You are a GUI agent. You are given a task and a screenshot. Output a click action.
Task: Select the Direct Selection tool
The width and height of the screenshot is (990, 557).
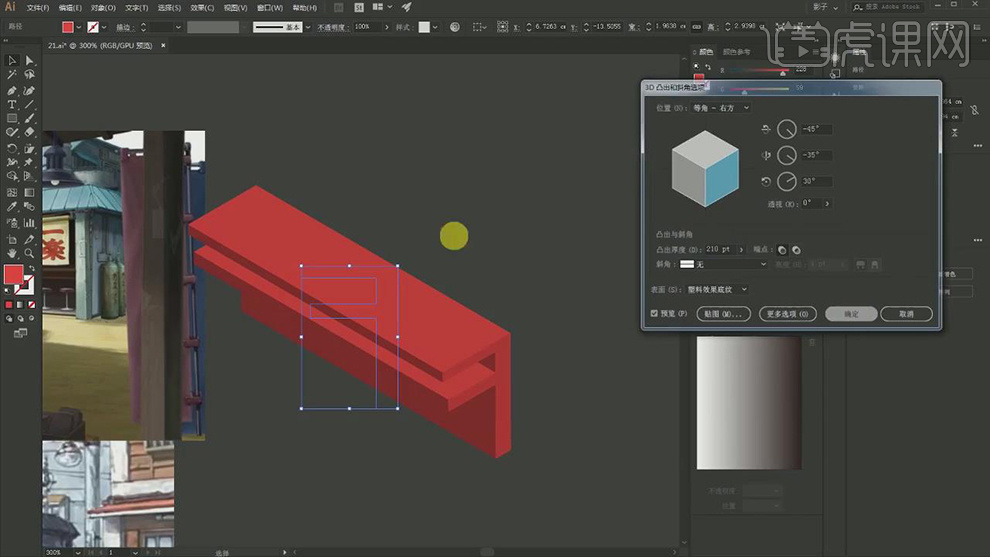29,61
